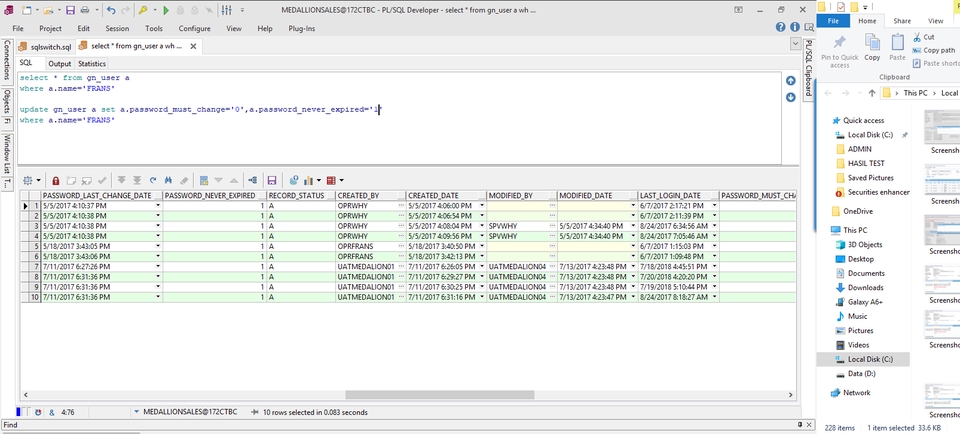Expand the quick access toolbar customize arrow

(242, 10)
